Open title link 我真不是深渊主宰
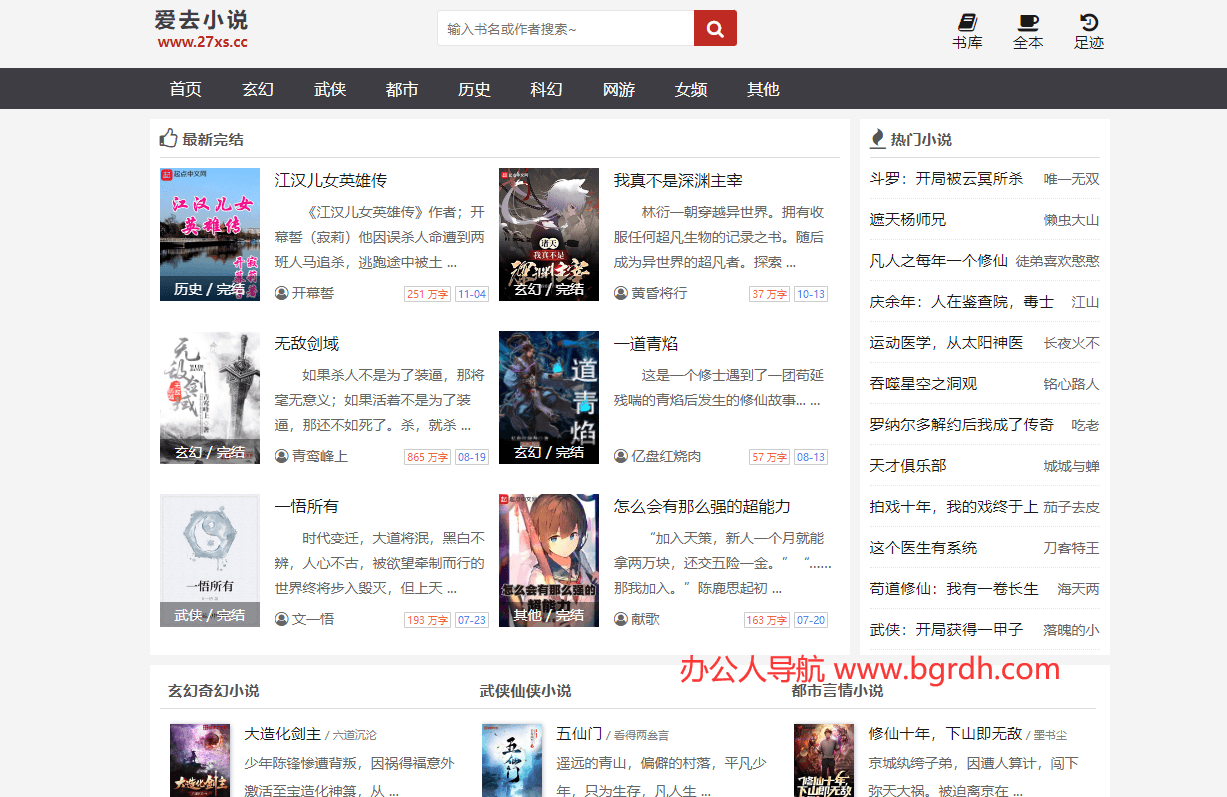The height and width of the screenshot is (797, 1227). [x=678, y=181]
